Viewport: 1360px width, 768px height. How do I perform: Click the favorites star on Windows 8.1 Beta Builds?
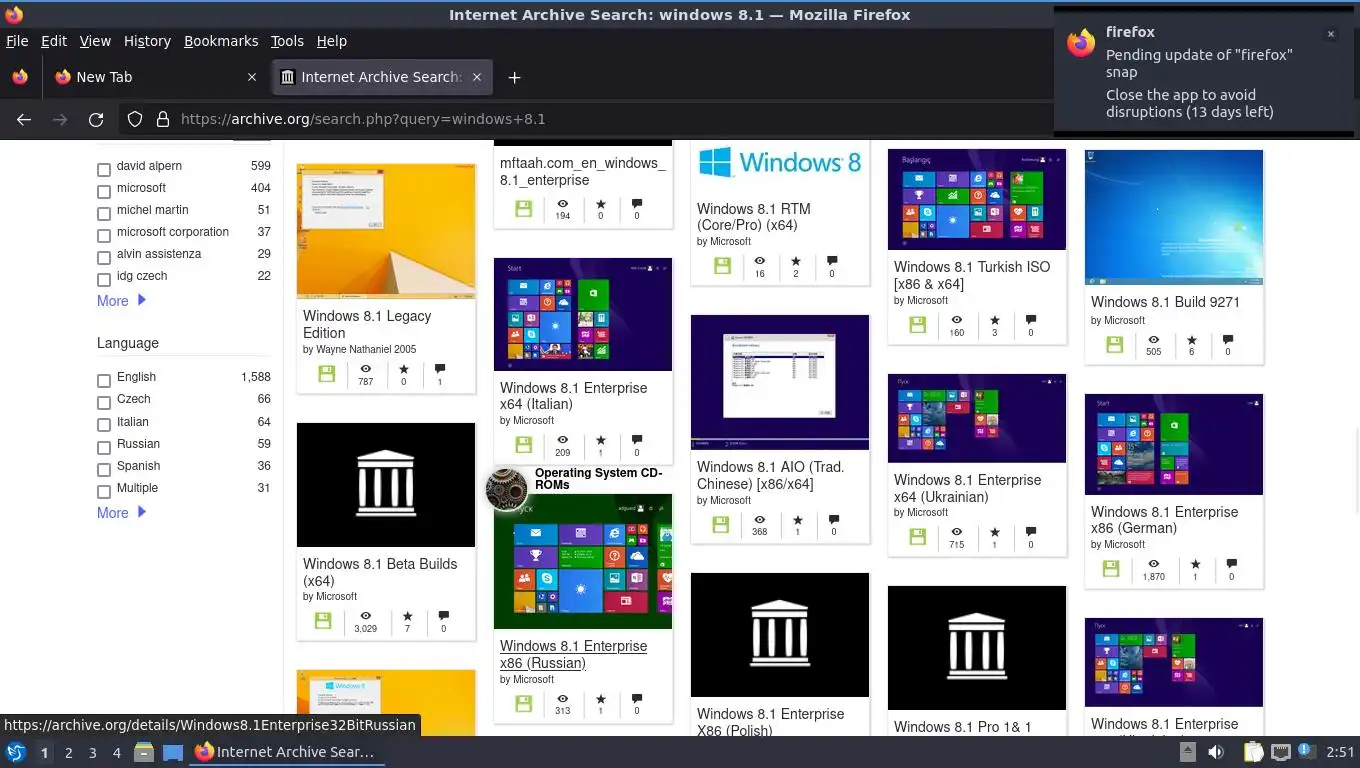coord(407,616)
